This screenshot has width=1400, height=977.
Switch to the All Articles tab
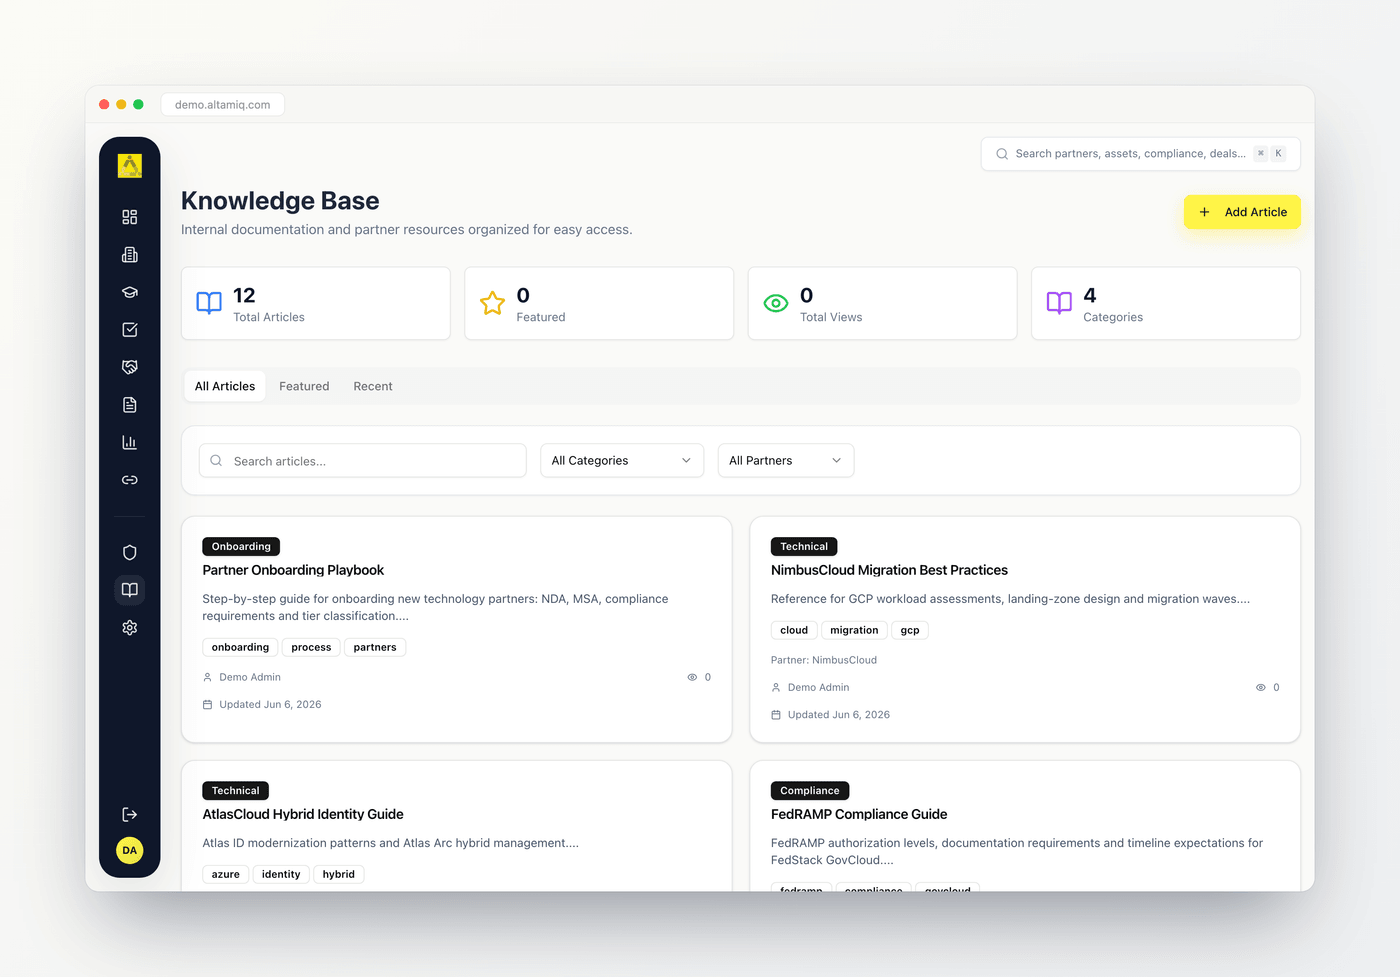tap(225, 386)
